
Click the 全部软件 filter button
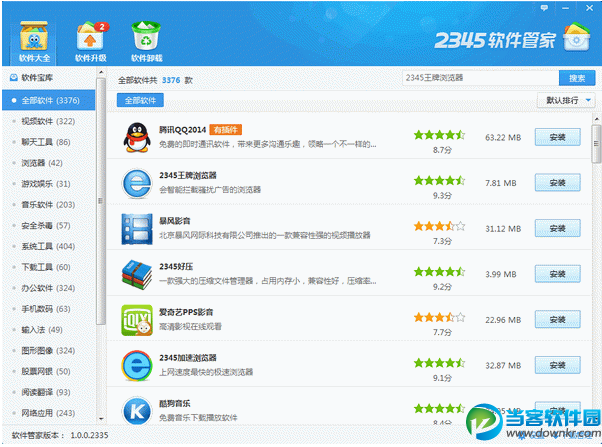140,100
